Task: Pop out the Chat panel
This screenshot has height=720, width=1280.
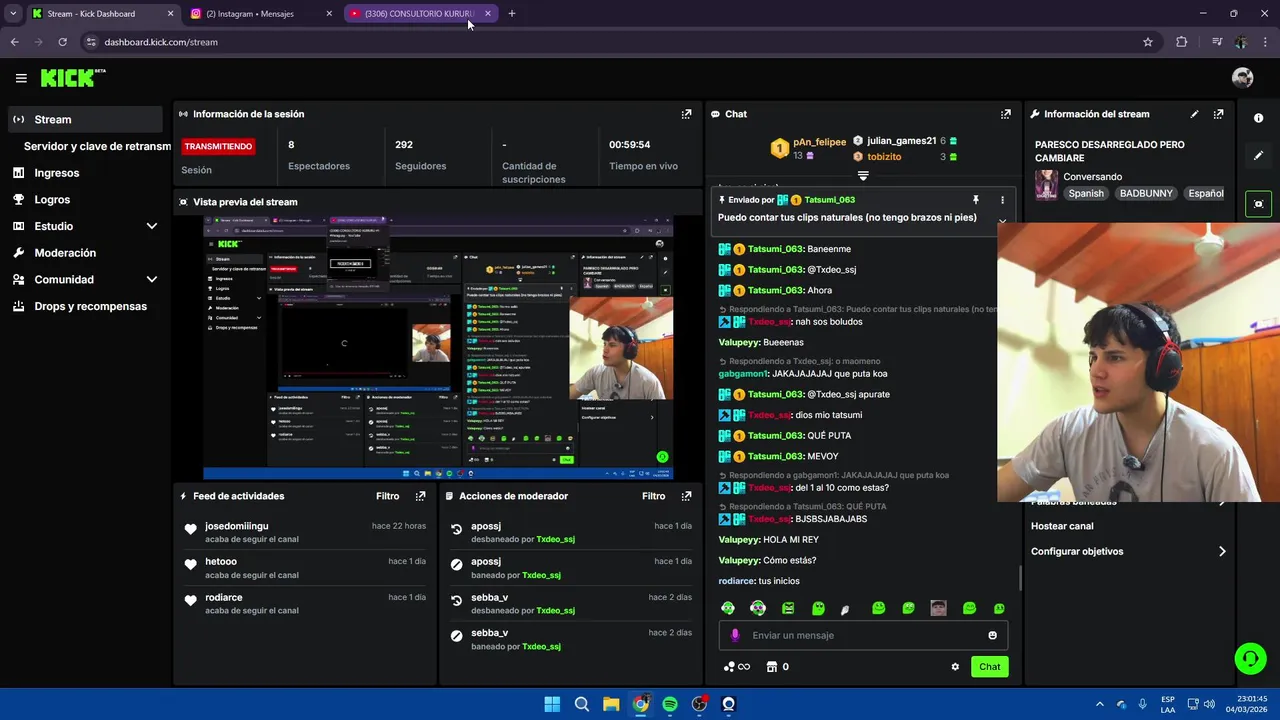Action: point(1006,114)
